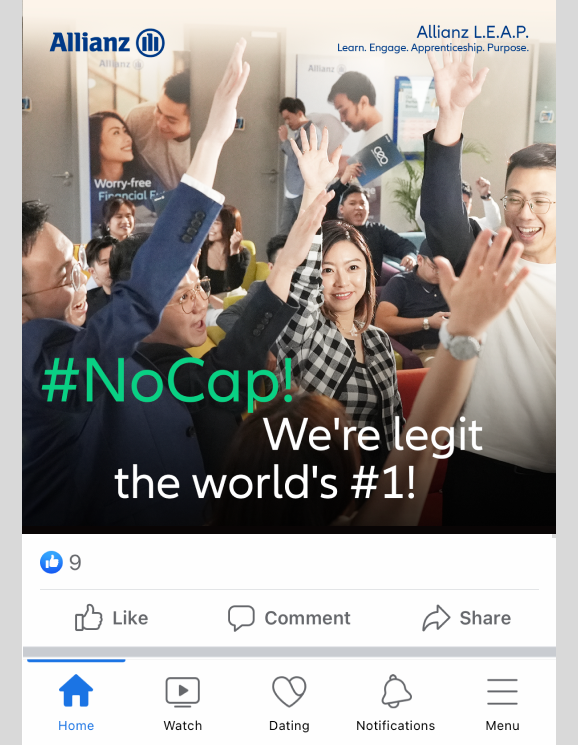This screenshot has width=578, height=745.
Task: Open the Notifications bell icon
Action: tap(396, 691)
